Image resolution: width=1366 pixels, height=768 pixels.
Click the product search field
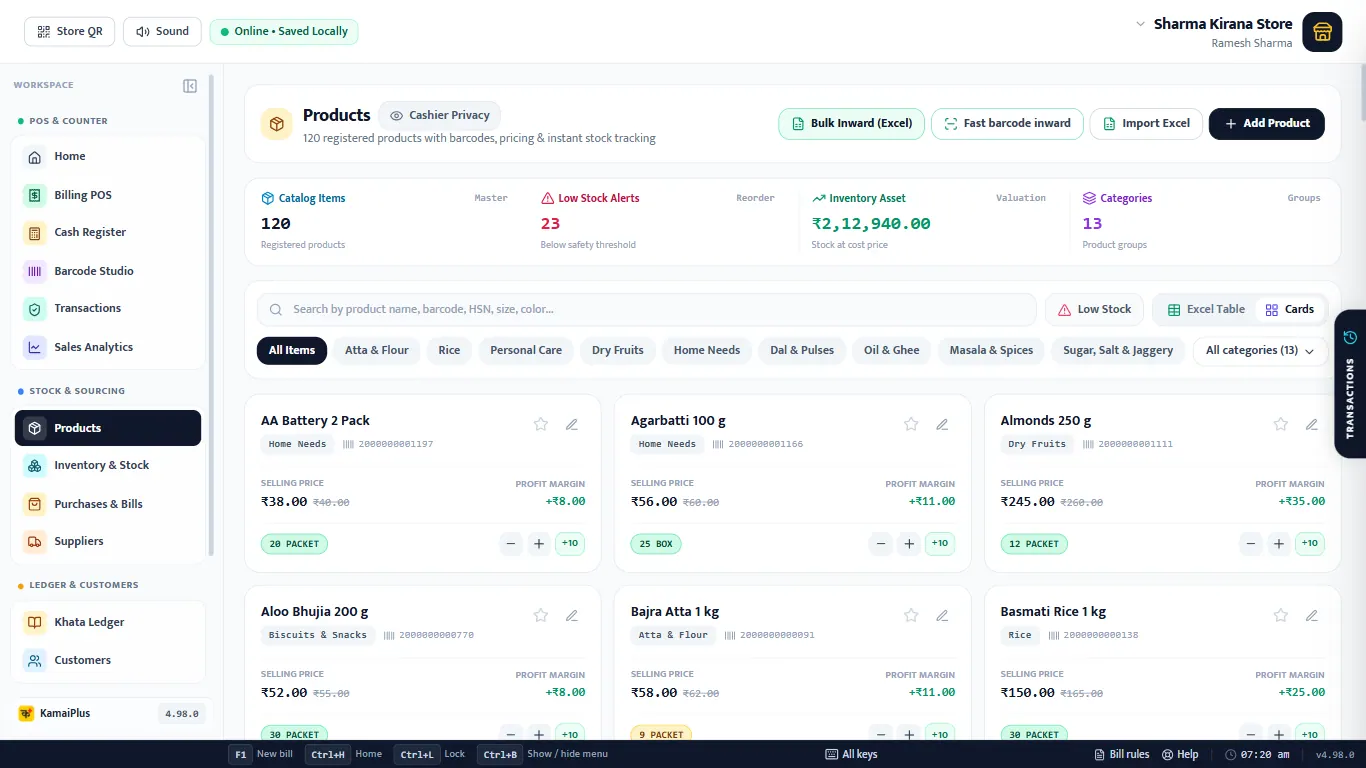point(647,309)
